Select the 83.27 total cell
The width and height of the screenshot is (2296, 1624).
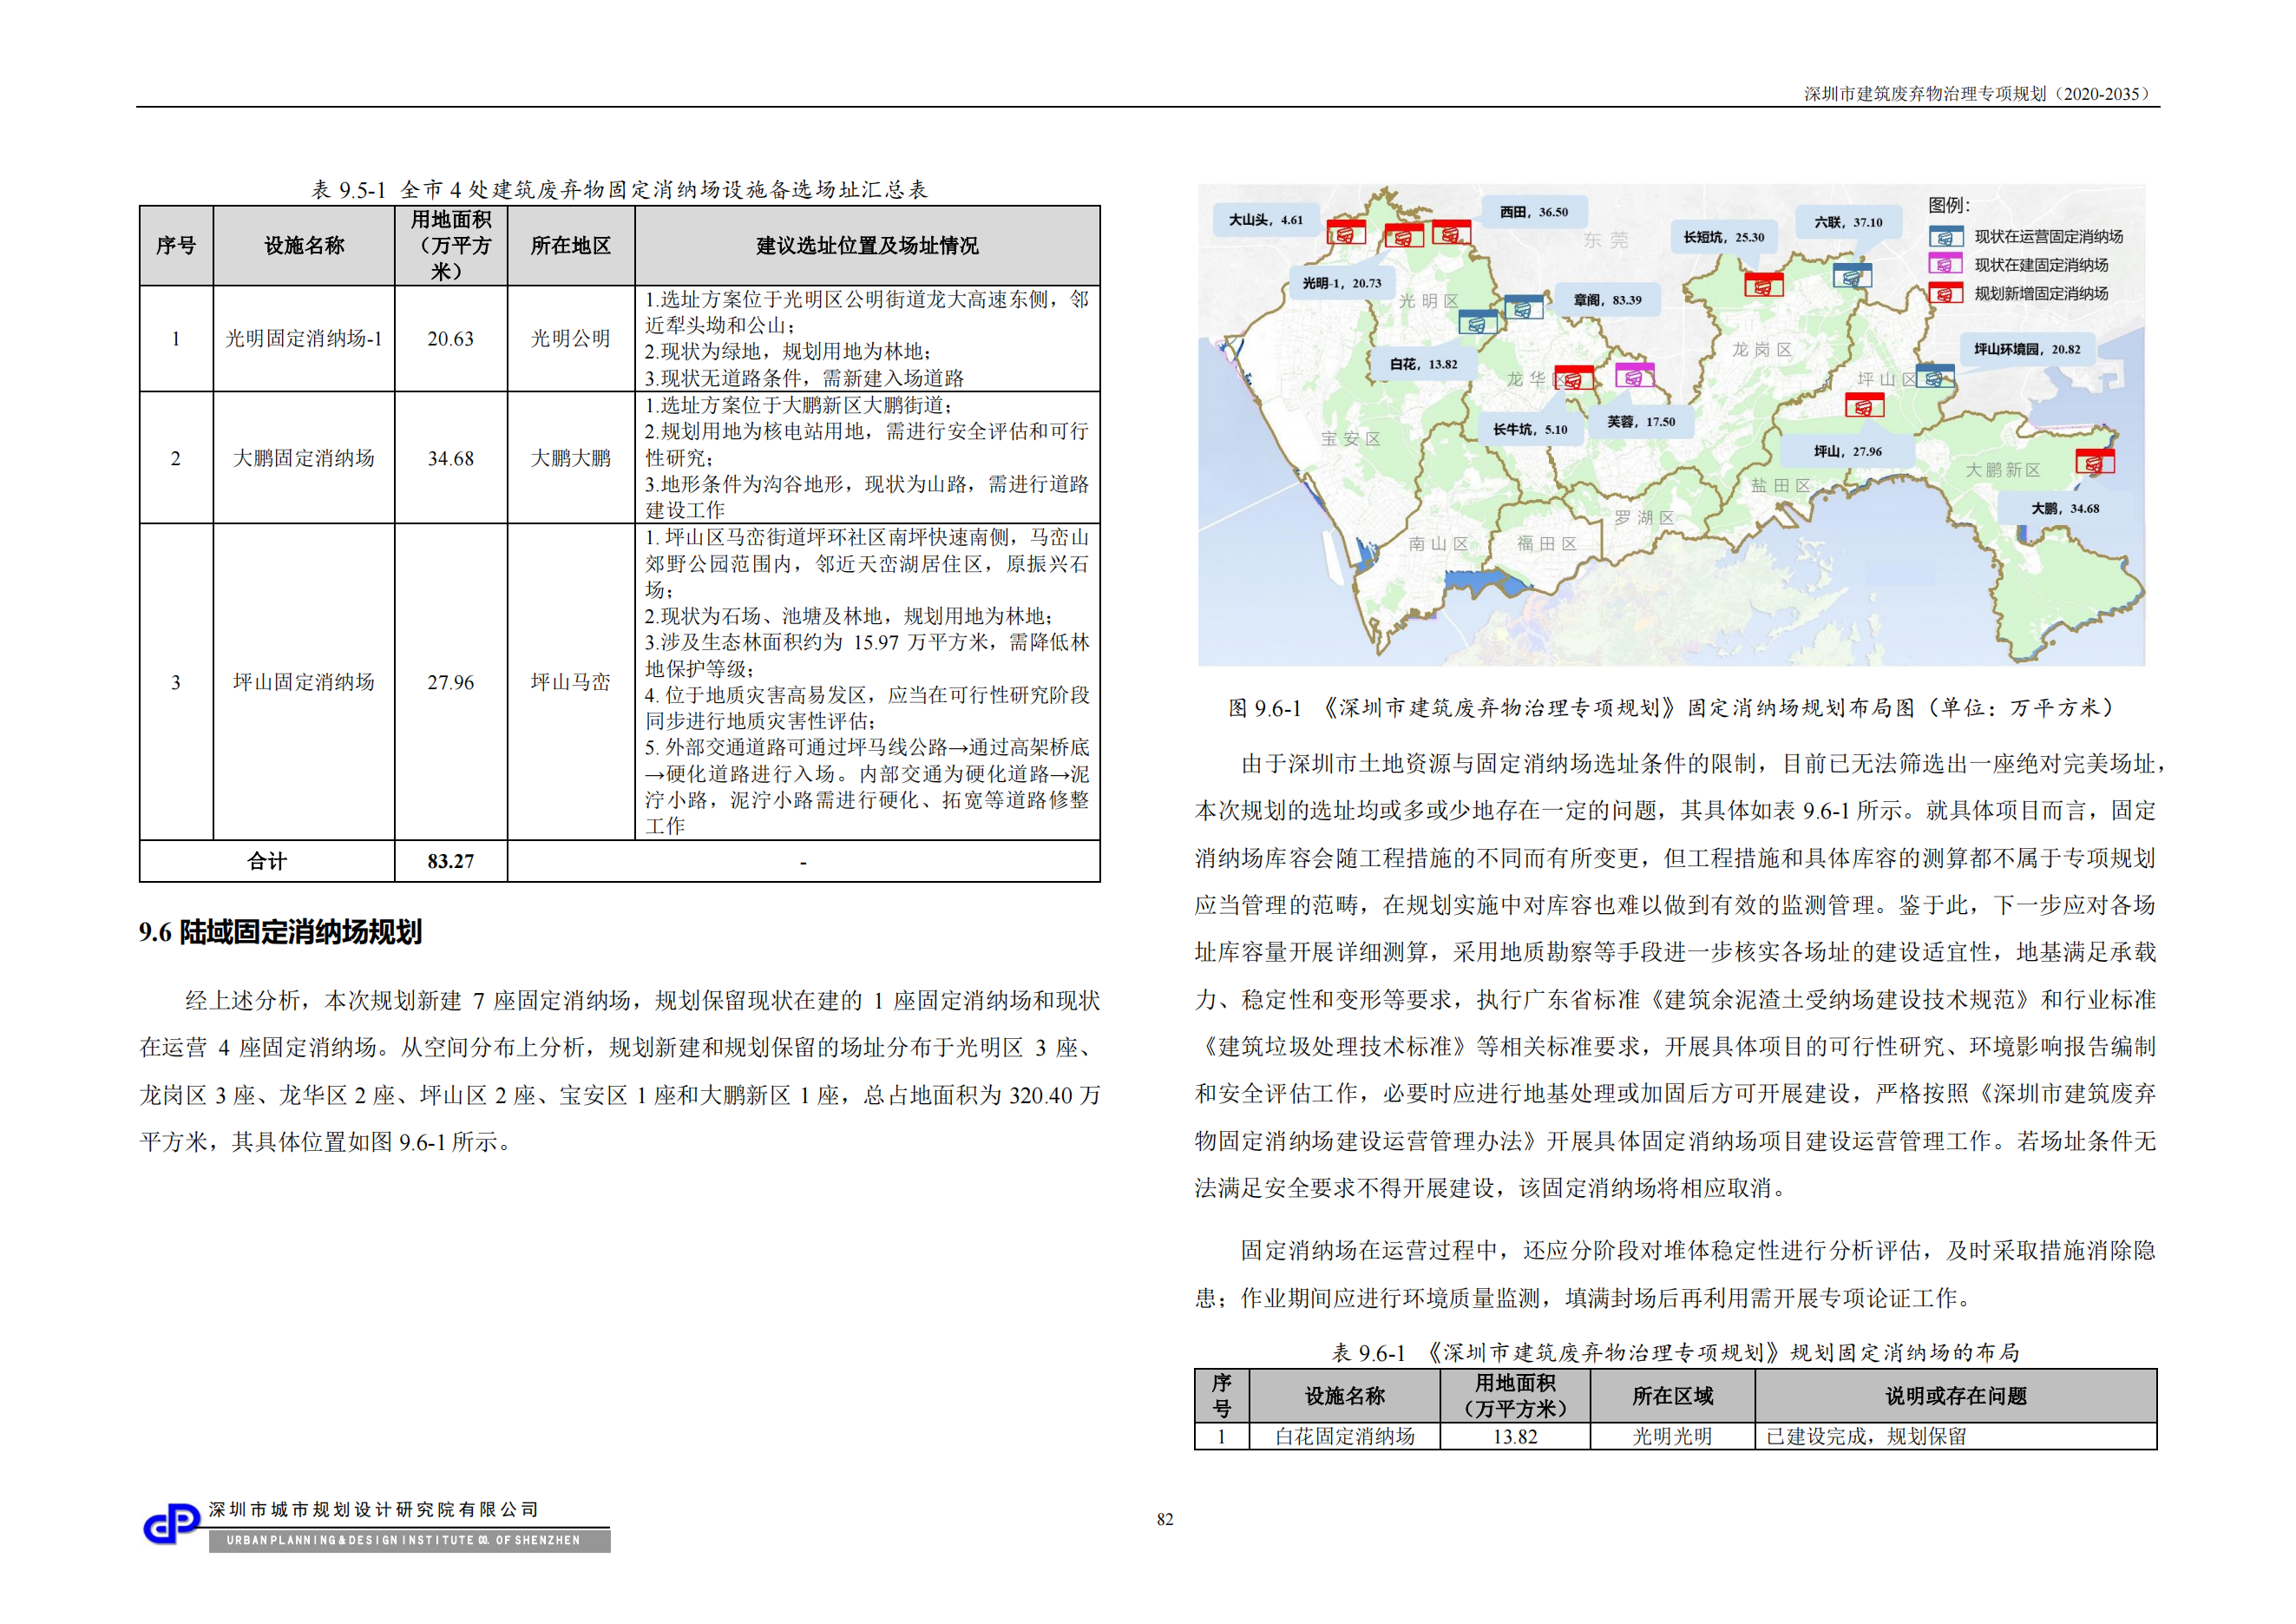(451, 861)
